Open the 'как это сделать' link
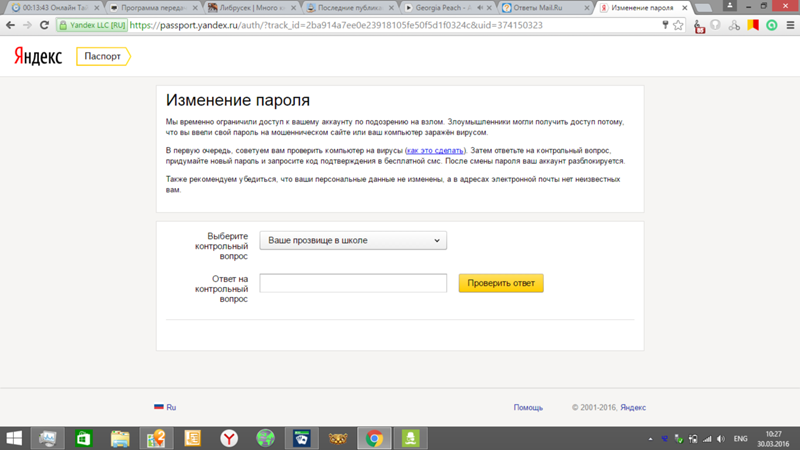800x450 pixels. click(434, 150)
